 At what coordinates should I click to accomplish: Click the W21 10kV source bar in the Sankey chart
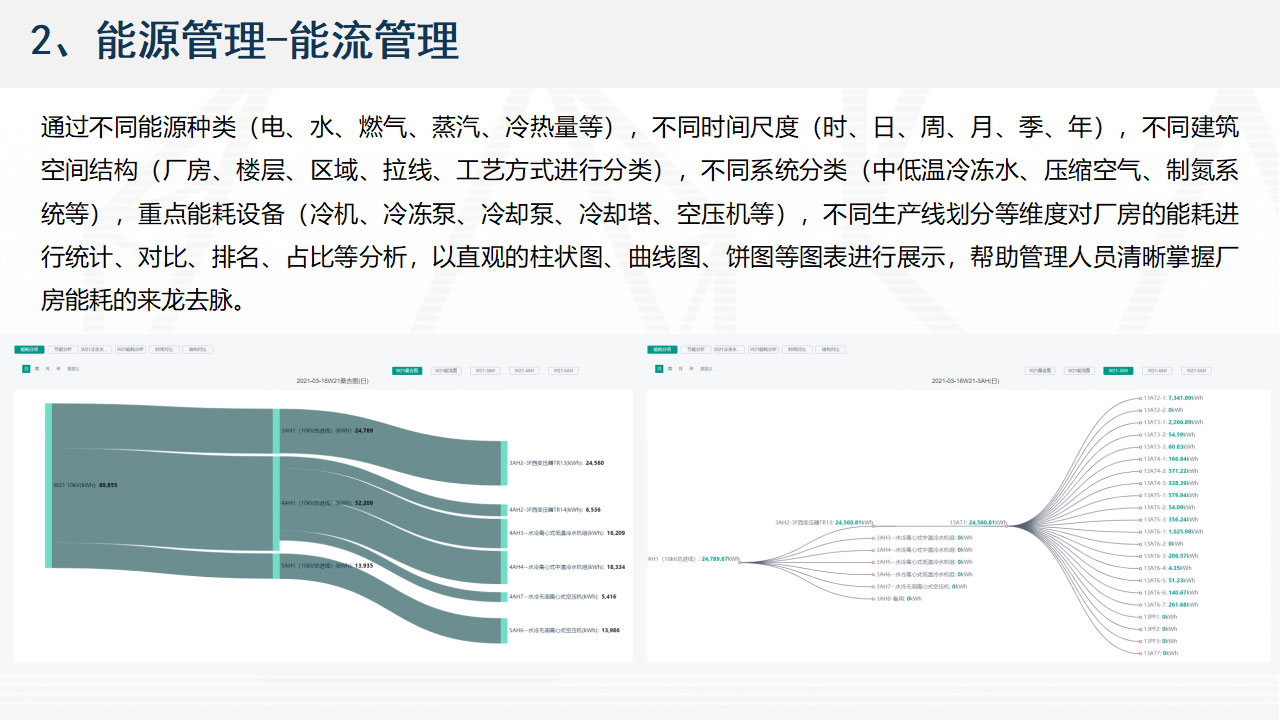click(x=48, y=485)
